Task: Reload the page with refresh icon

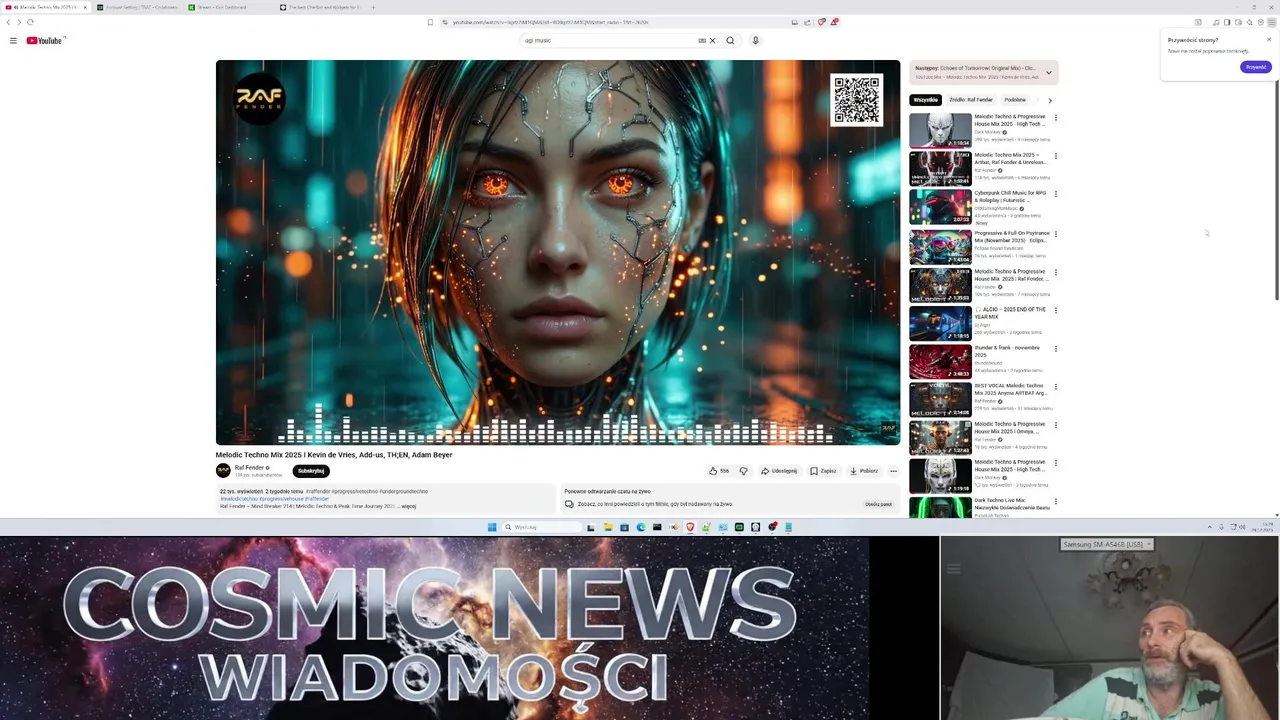Action: pos(30,22)
